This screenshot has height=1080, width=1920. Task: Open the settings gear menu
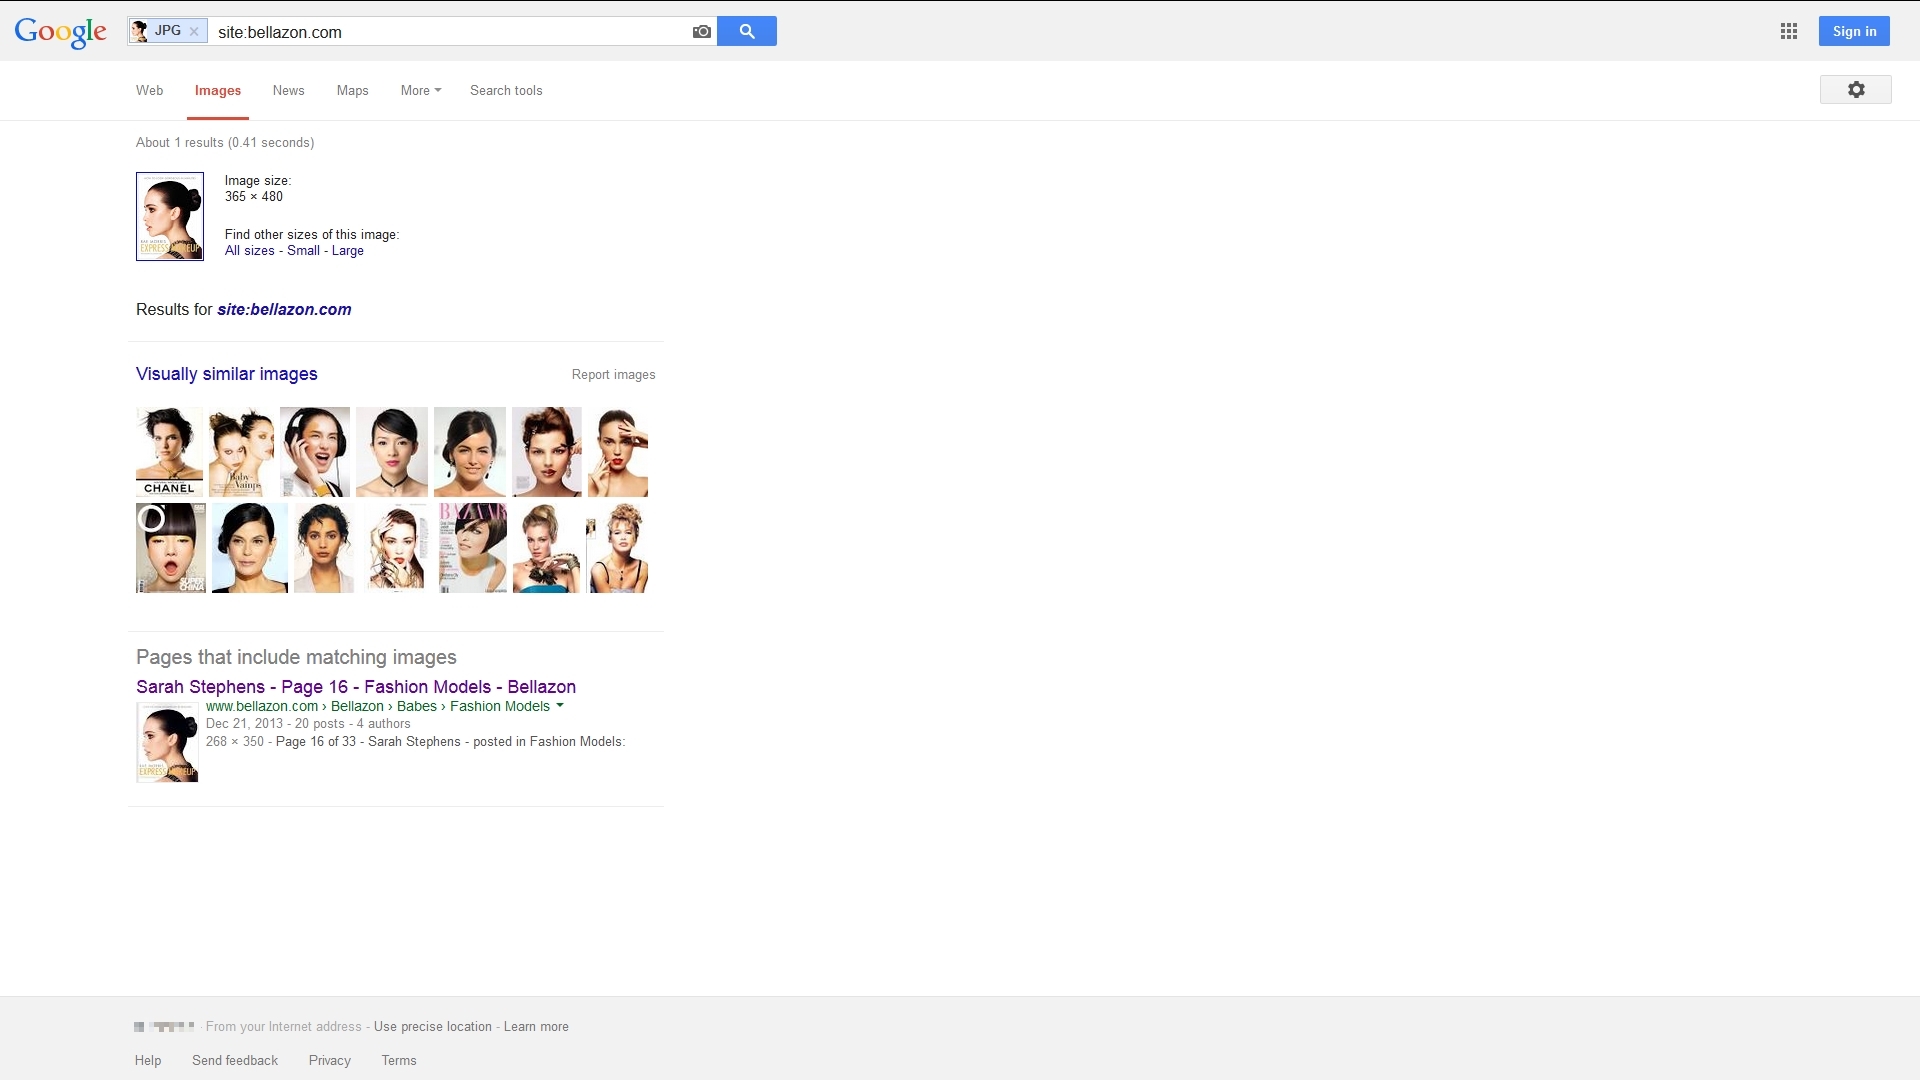1855,90
